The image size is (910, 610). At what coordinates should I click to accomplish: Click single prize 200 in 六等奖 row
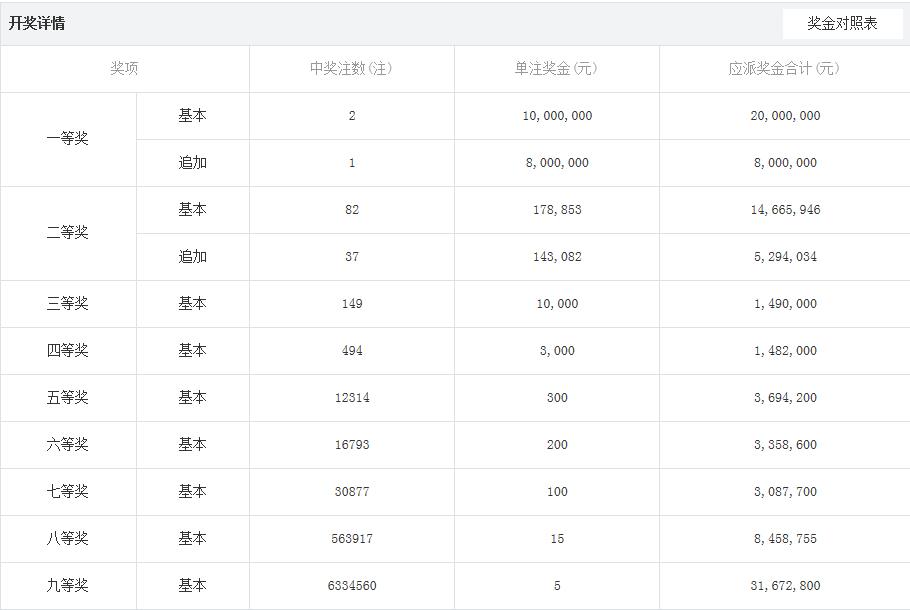click(557, 445)
